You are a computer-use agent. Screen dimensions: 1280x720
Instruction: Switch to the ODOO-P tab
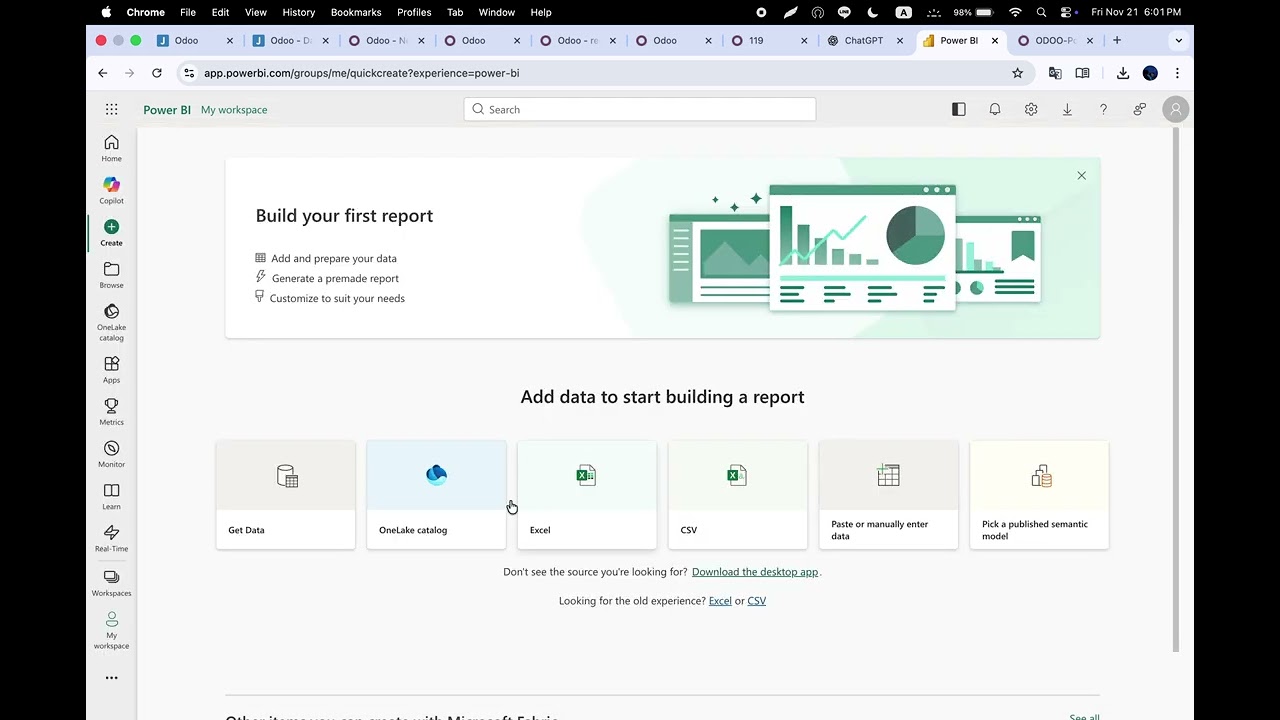click(x=1056, y=41)
